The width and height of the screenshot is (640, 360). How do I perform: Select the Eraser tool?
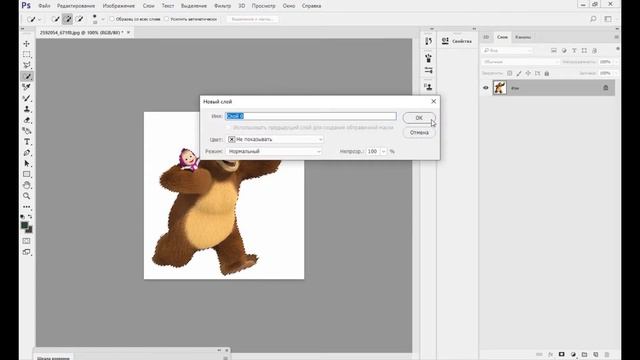pyautogui.click(x=27, y=120)
